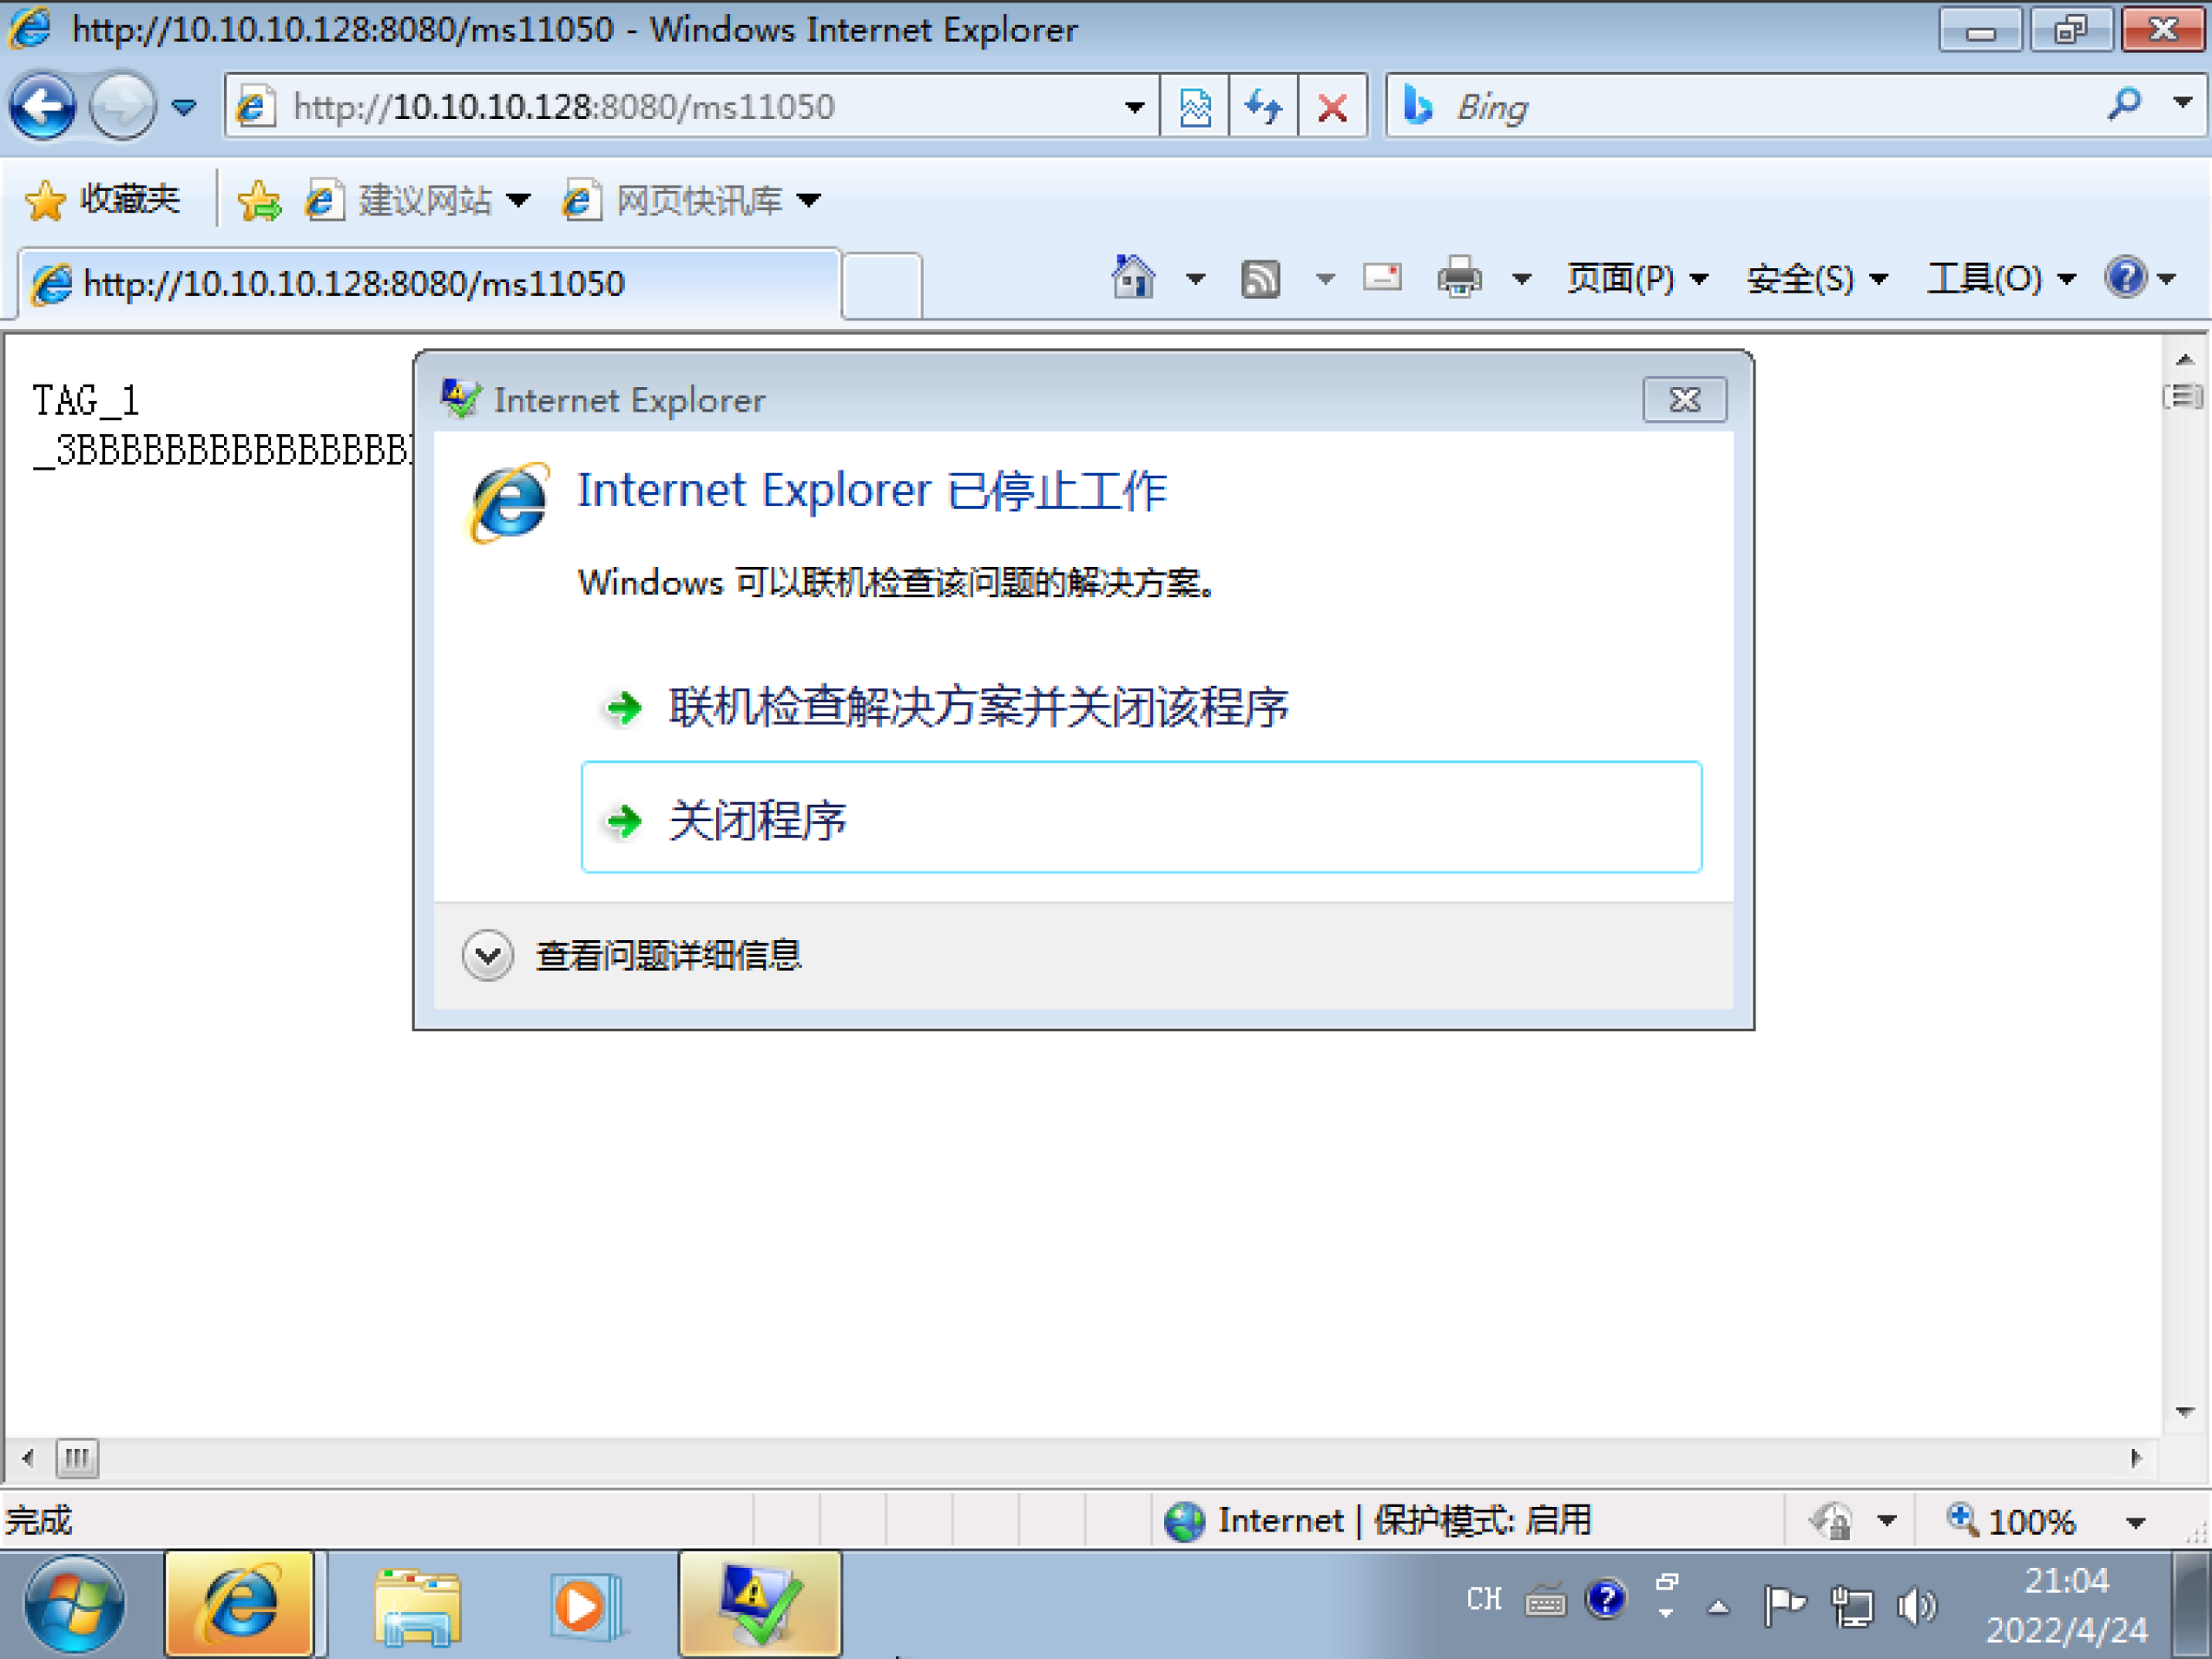This screenshot has width=2212, height=1659.
Task: Select the ms11050 browser tab
Action: (430, 284)
